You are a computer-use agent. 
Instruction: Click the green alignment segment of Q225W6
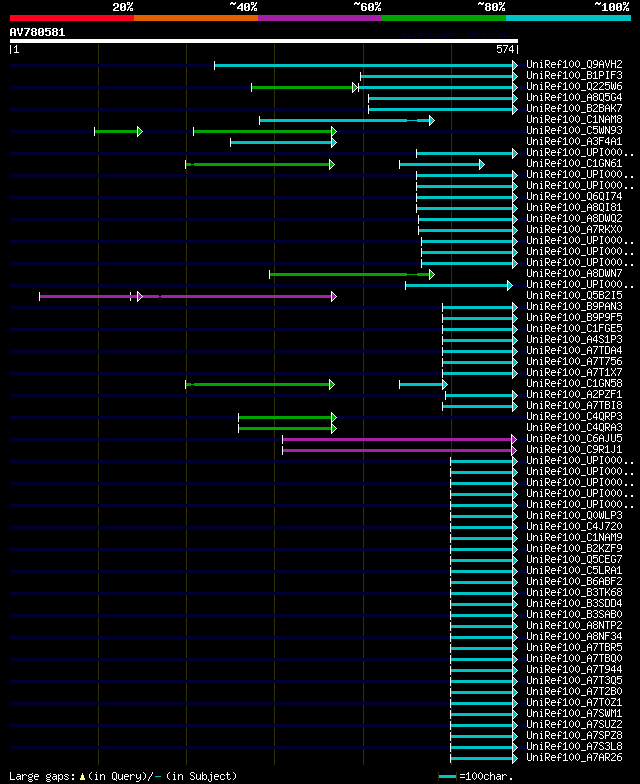302,88
